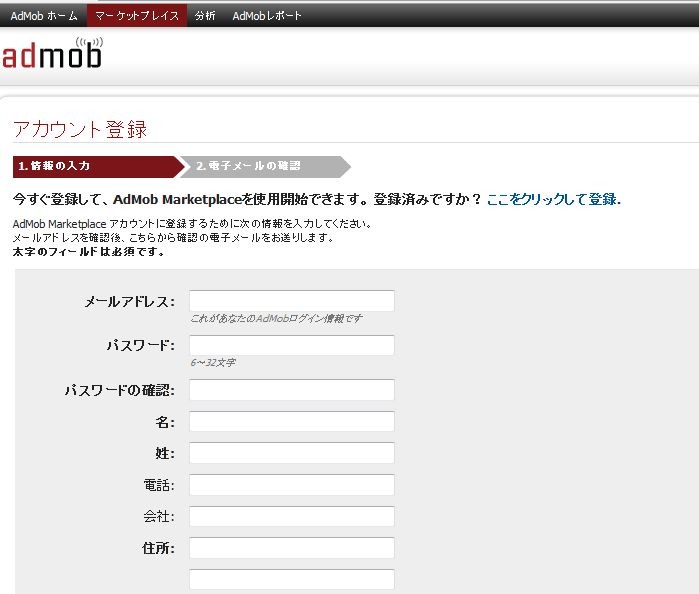Open the AdMob ホーム menu item
Image resolution: width=699 pixels, height=594 pixels.
click(44, 15)
